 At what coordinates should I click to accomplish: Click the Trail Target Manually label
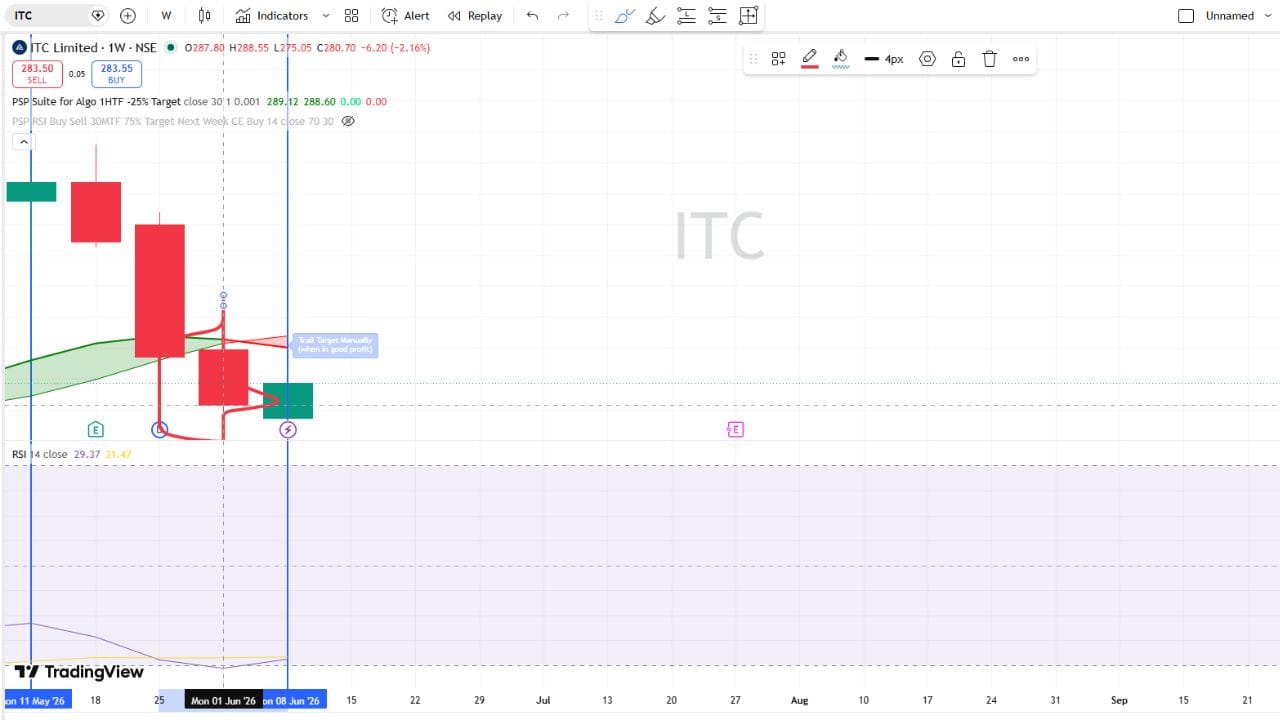pos(335,345)
